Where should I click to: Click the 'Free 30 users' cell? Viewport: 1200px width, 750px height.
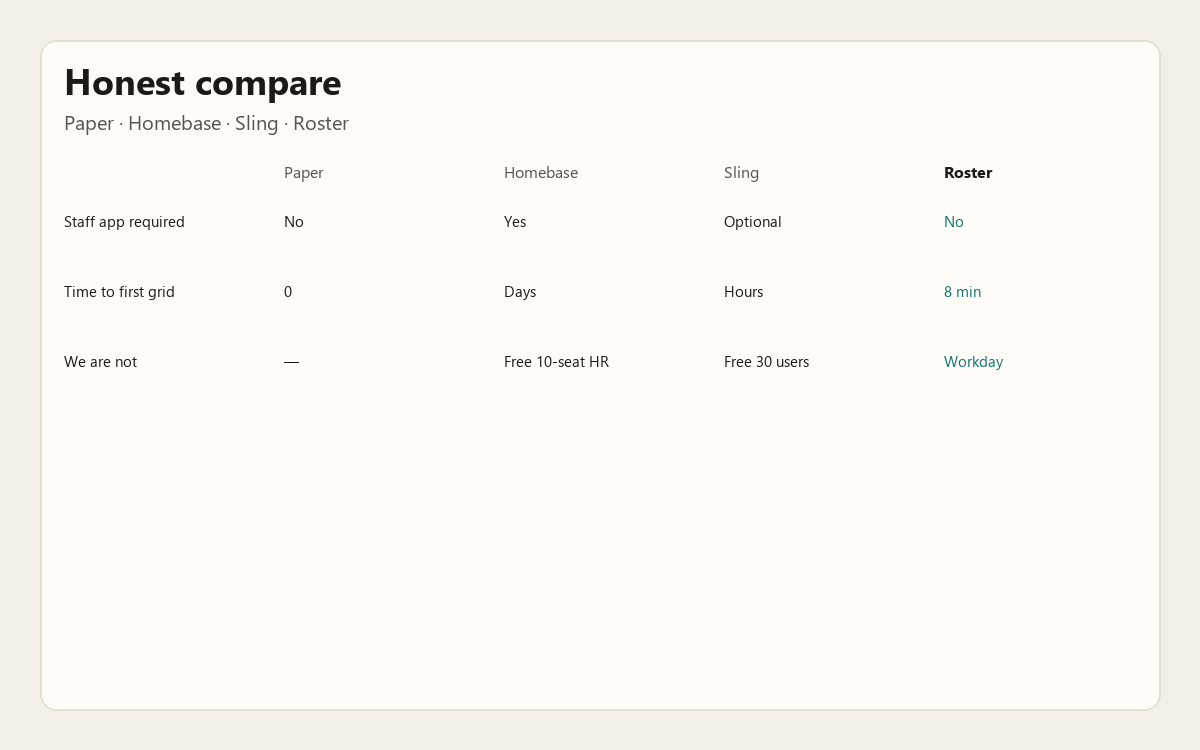pyautogui.click(x=766, y=362)
